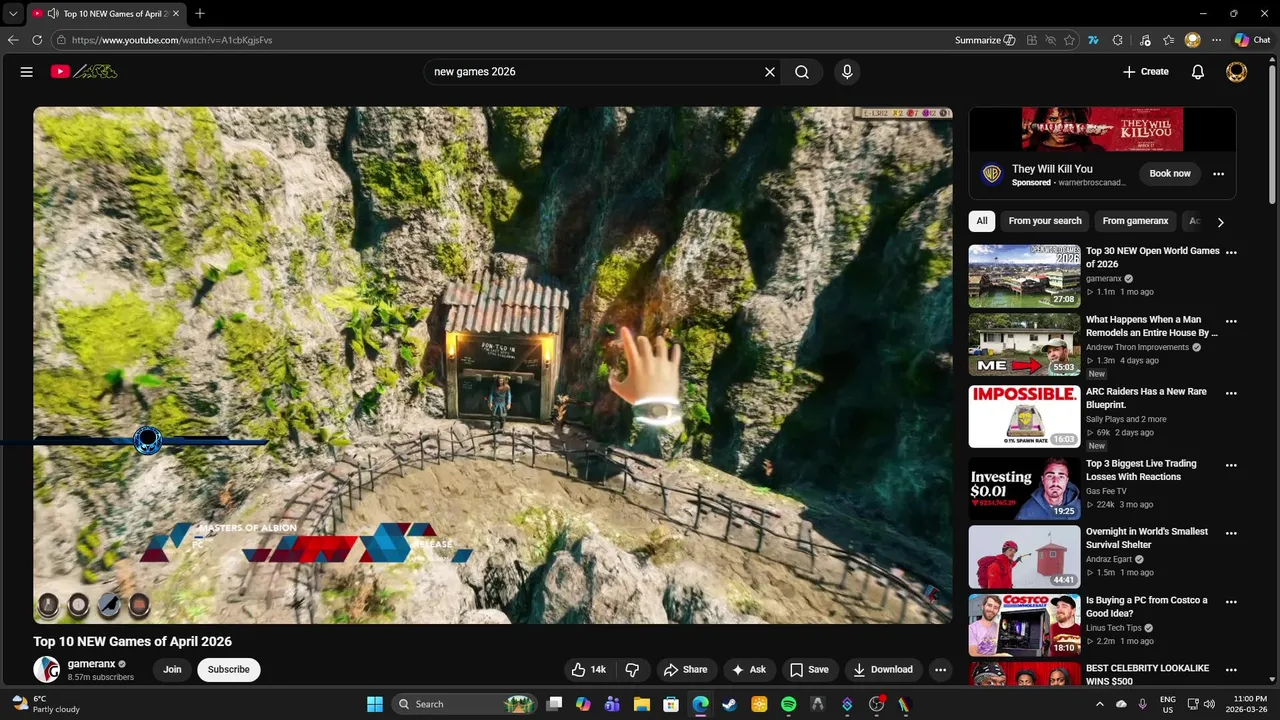Open Edge settings and more menu
The width and height of the screenshot is (1280, 720).
[x=1216, y=40]
